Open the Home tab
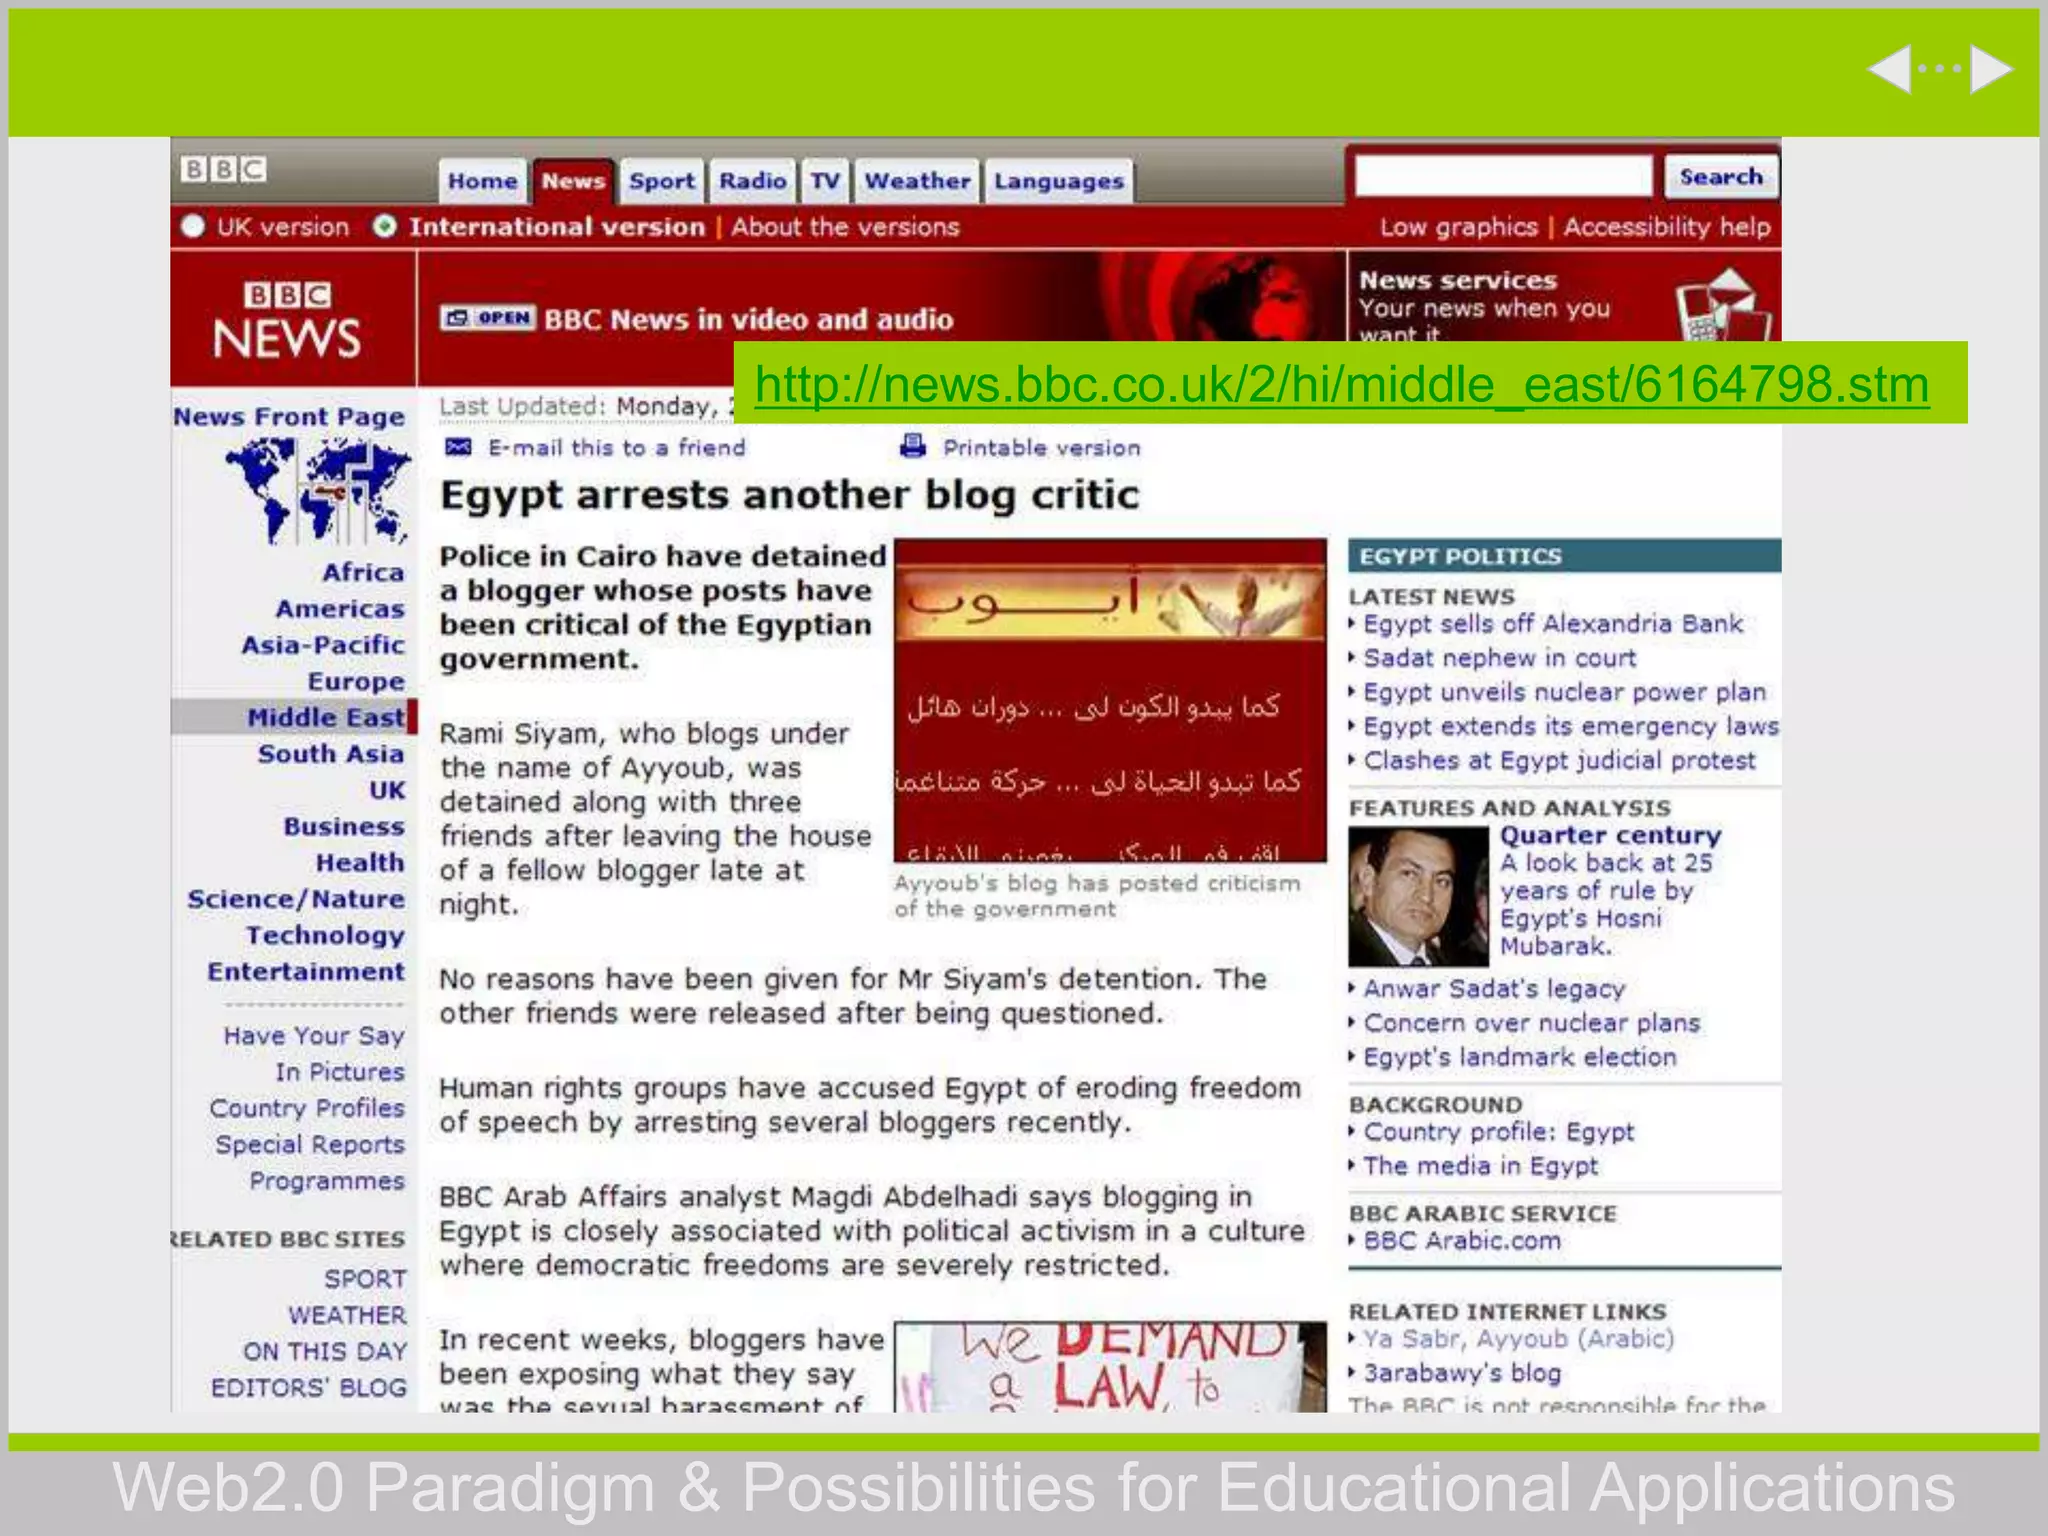 pos(482,181)
